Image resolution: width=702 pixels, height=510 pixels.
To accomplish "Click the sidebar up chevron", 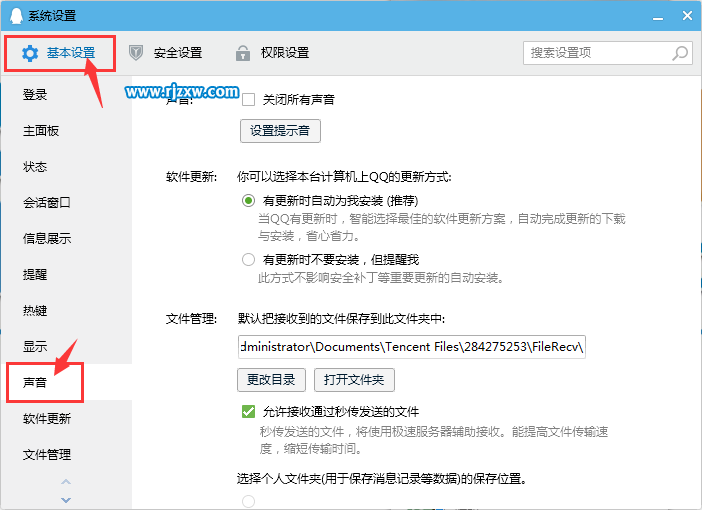I will tap(66, 482).
